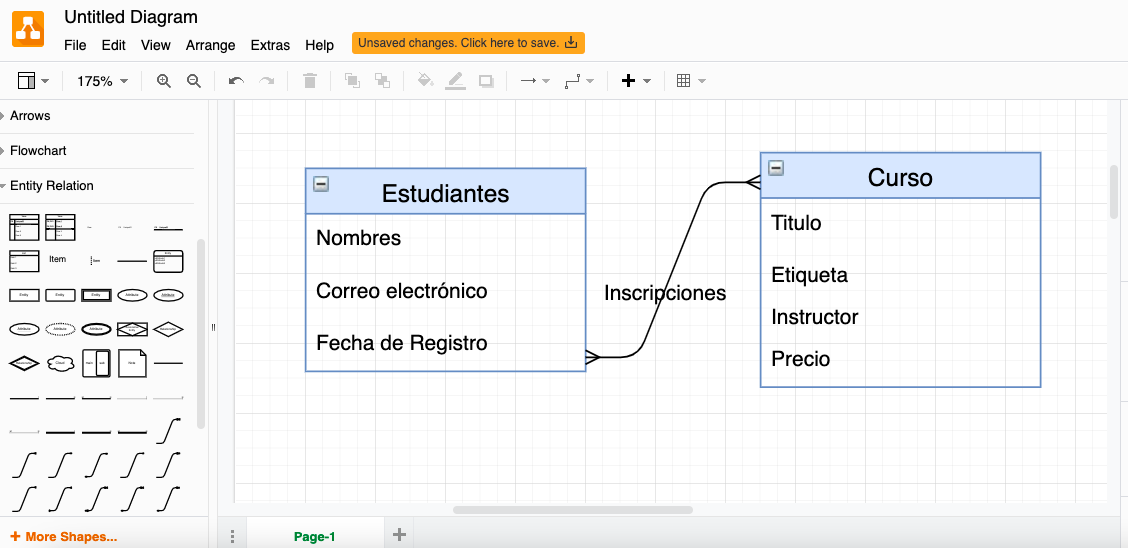Click the Fill Color bucket icon
Image resolution: width=1128 pixels, height=548 pixels.
pyautogui.click(x=425, y=81)
